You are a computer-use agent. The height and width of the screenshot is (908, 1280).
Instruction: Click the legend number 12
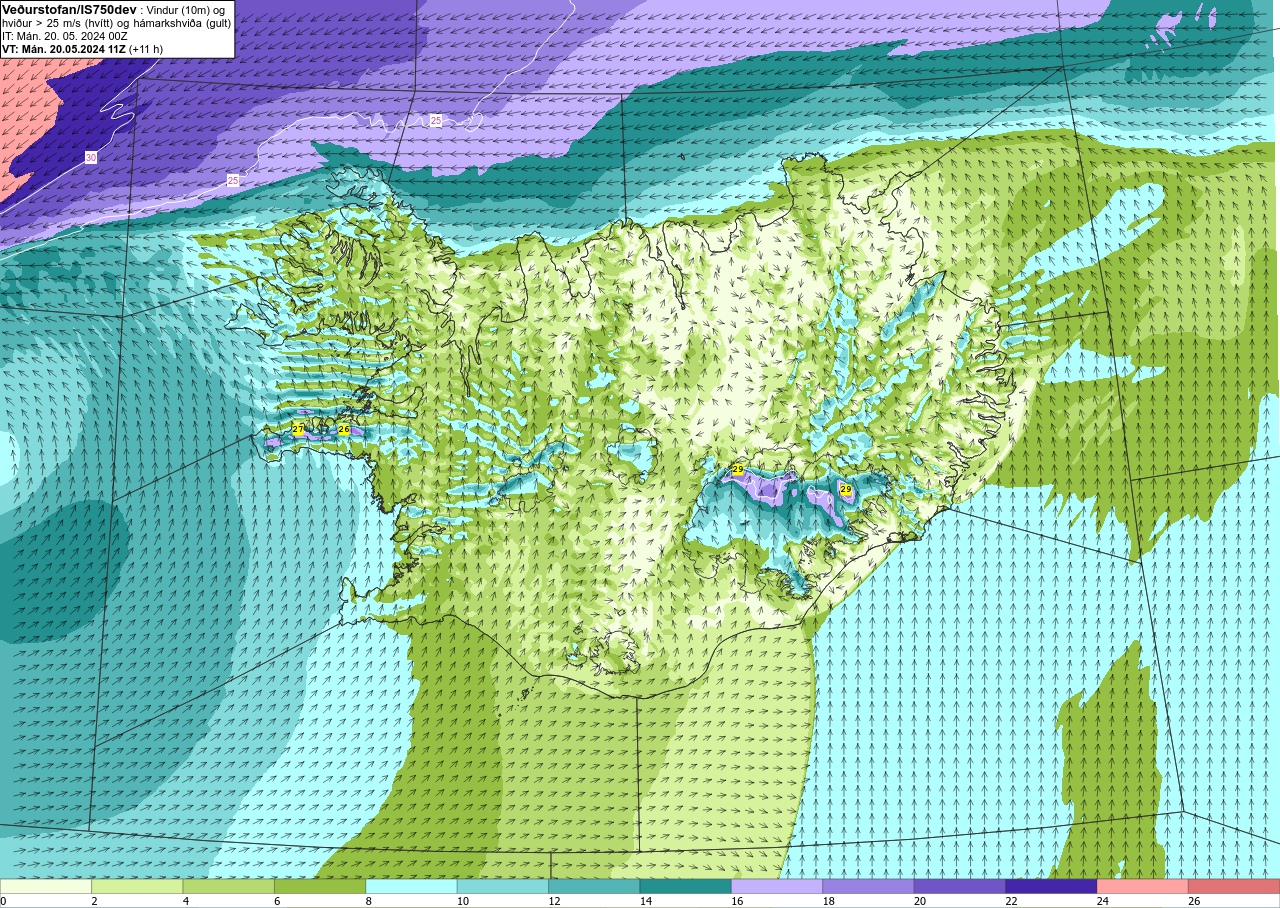tap(554, 901)
